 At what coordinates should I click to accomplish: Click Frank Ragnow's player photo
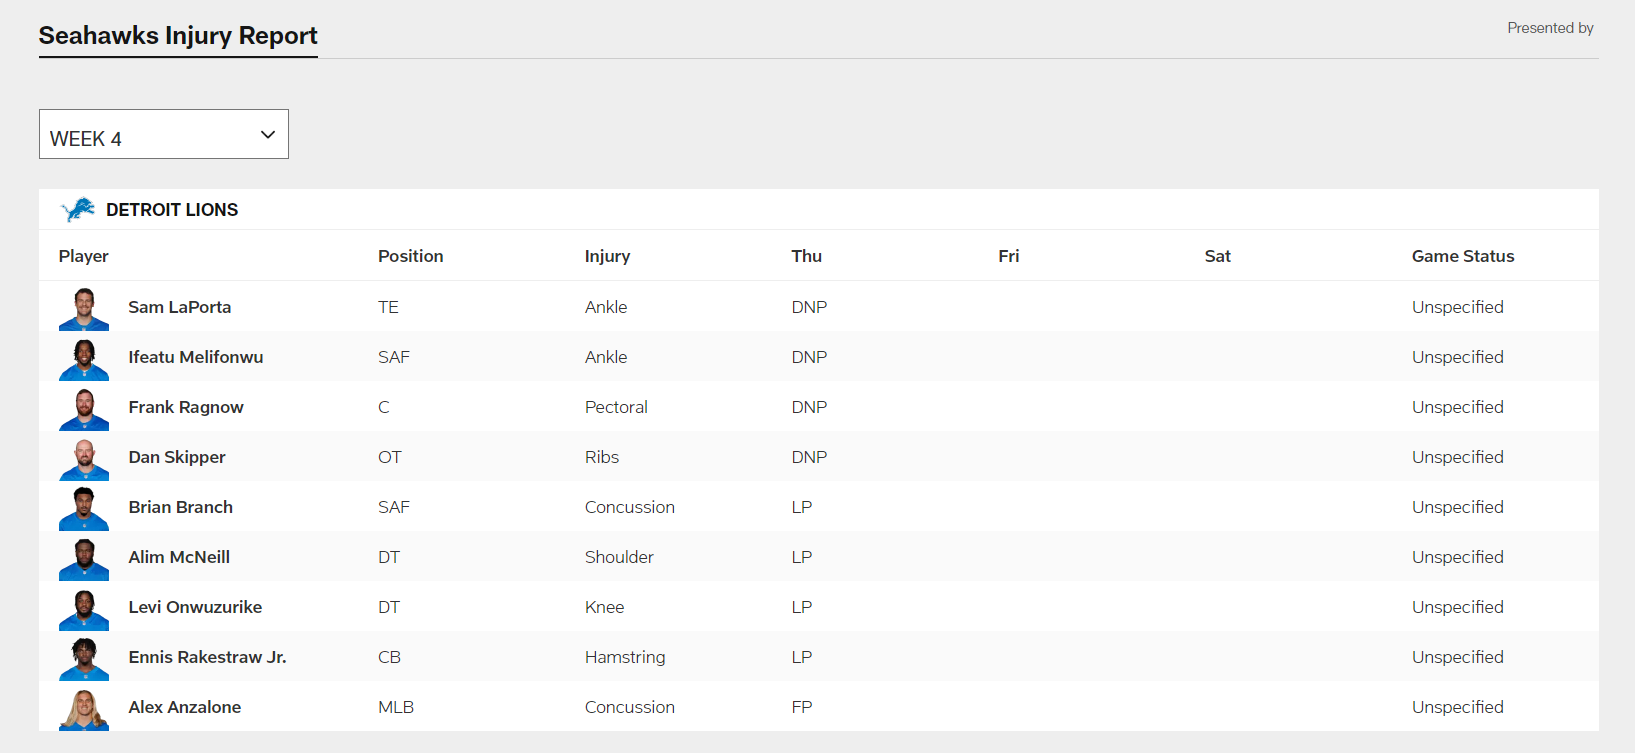[84, 408]
